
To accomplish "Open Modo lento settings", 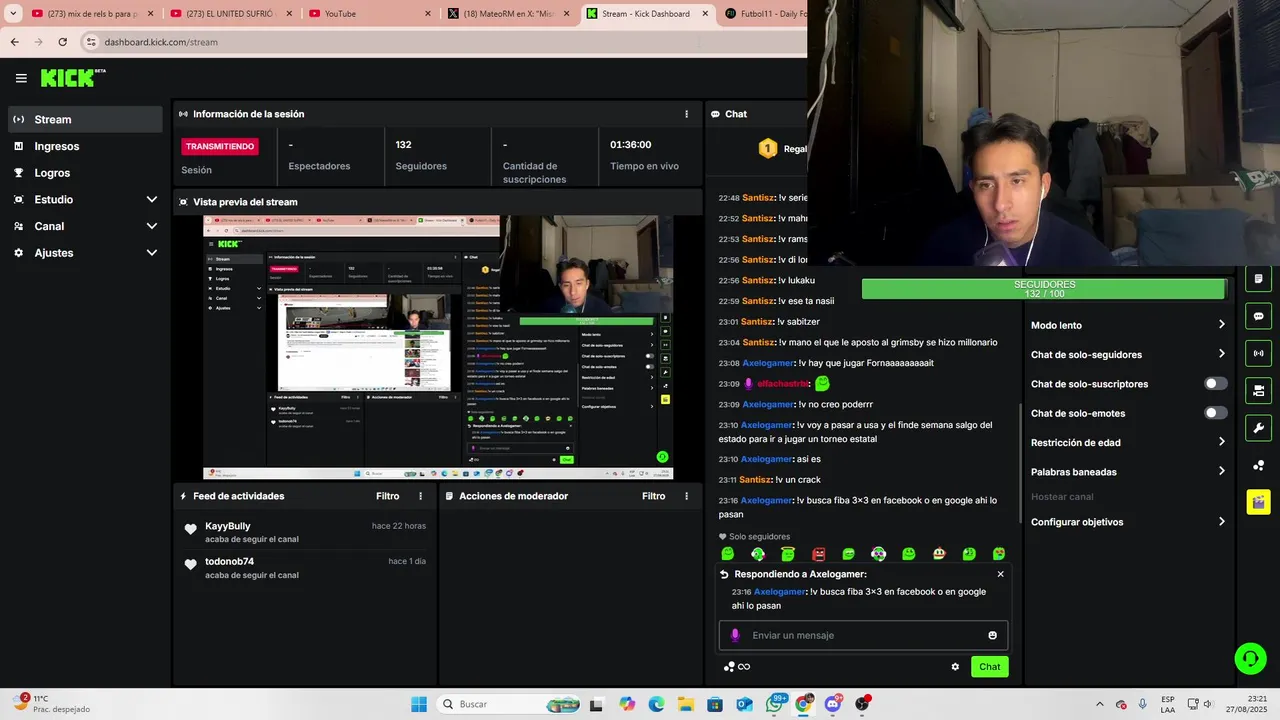I will 1128,325.
